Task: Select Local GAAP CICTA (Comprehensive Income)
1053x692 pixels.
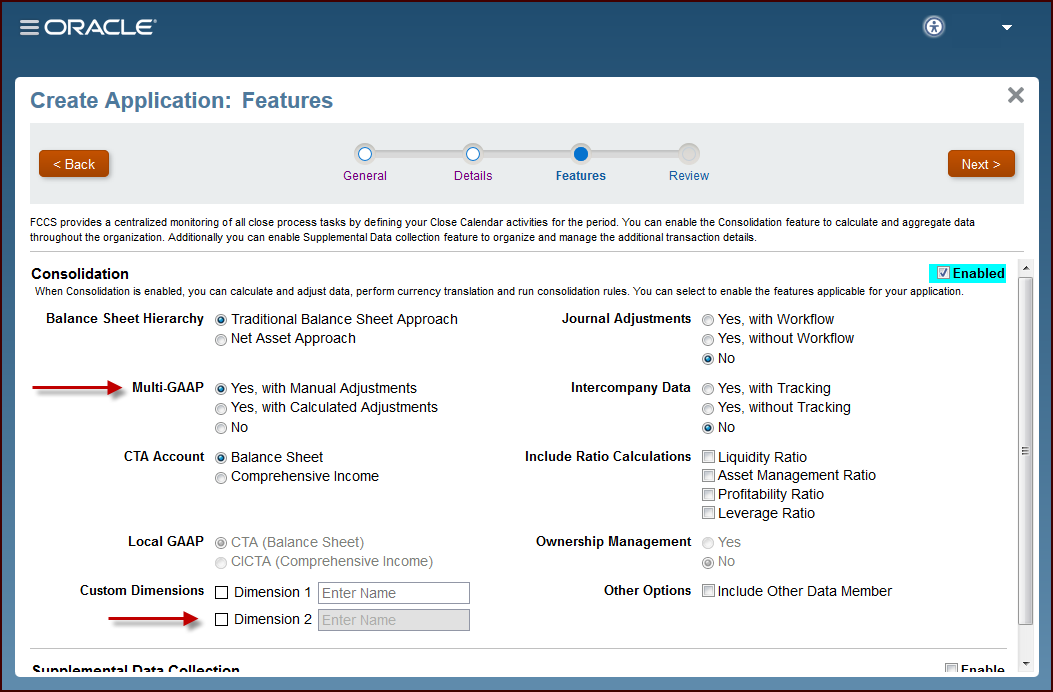Action: 221,562
